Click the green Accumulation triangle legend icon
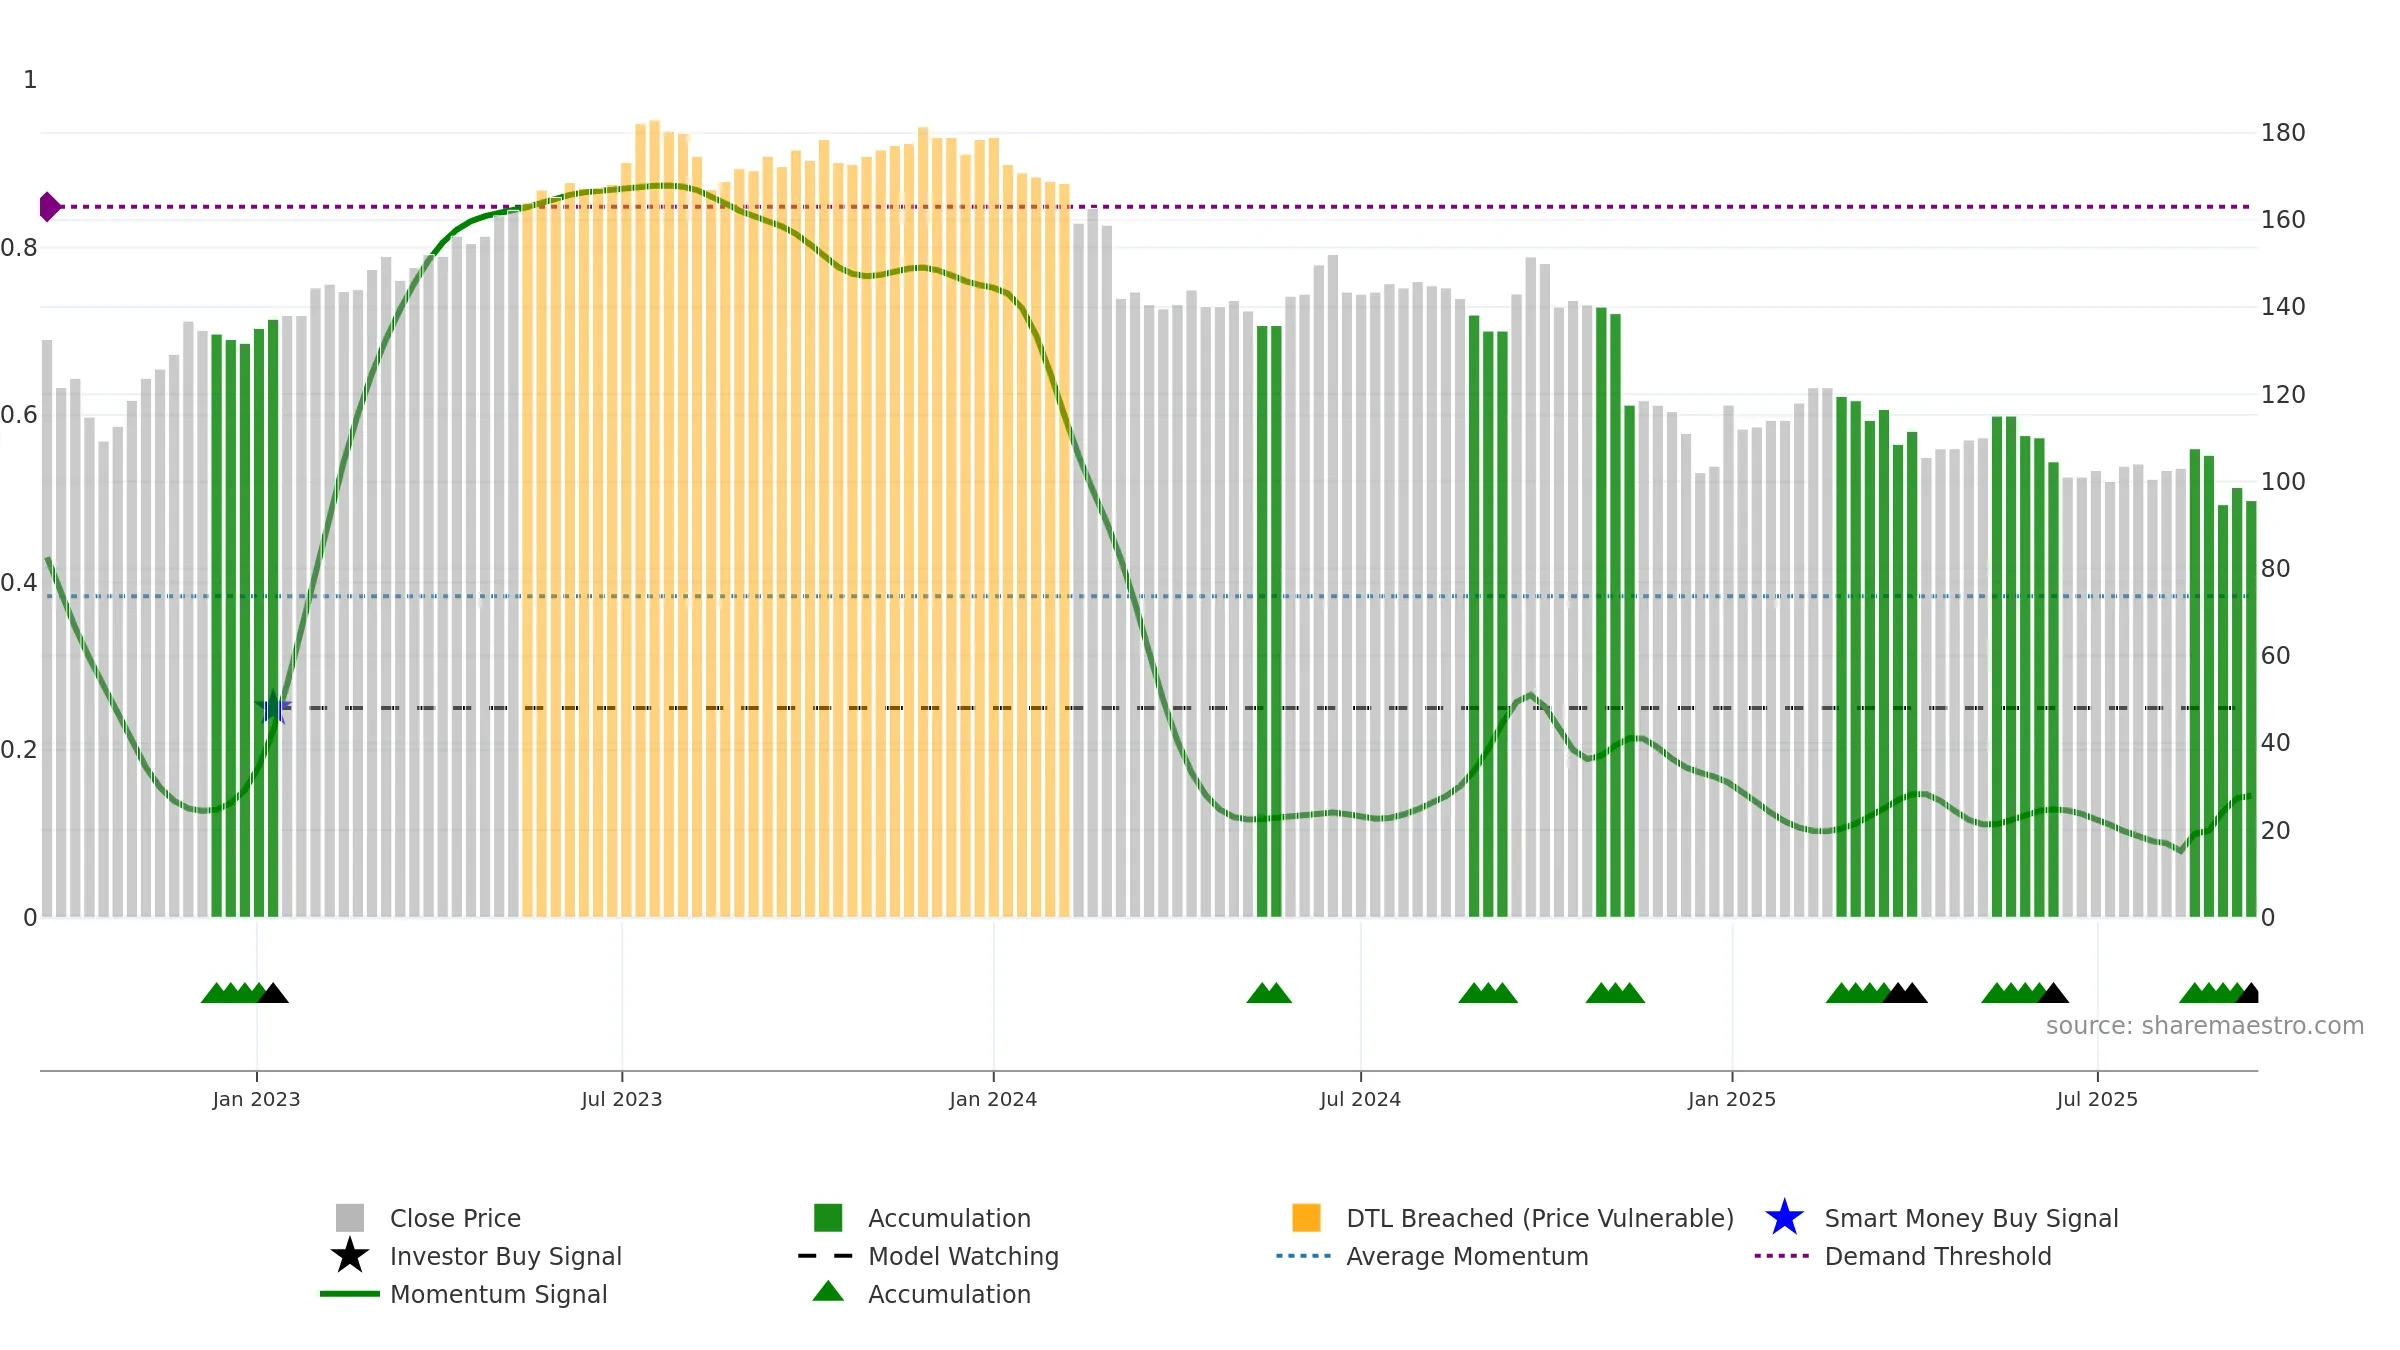Viewport: 2400px width, 1350px height. point(828,1292)
